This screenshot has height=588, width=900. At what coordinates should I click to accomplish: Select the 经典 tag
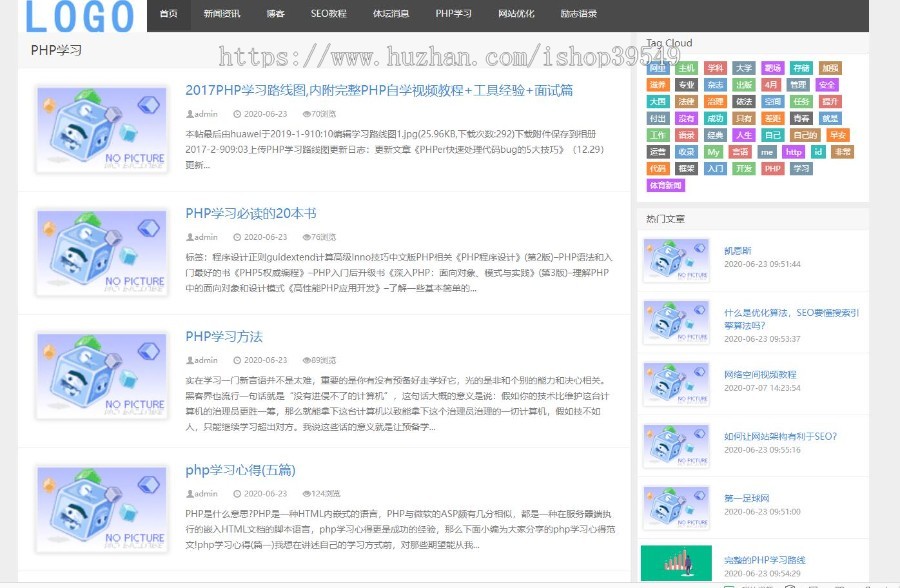coord(715,135)
